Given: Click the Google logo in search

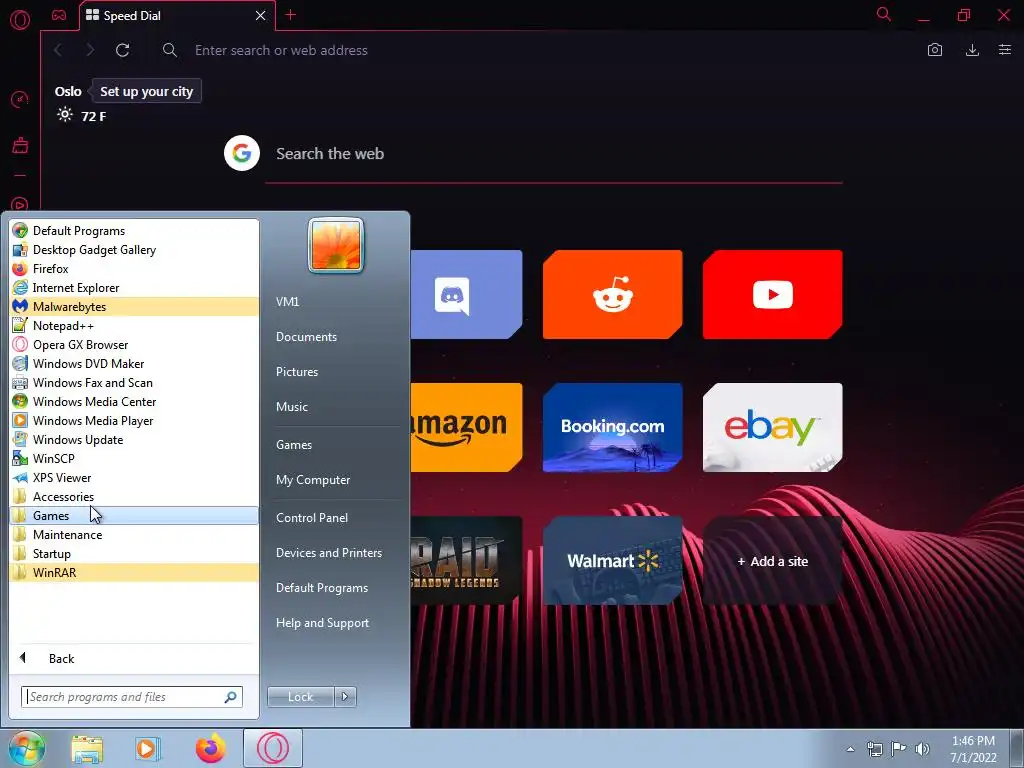Looking at the screenshot, I should tap(242, 153).
